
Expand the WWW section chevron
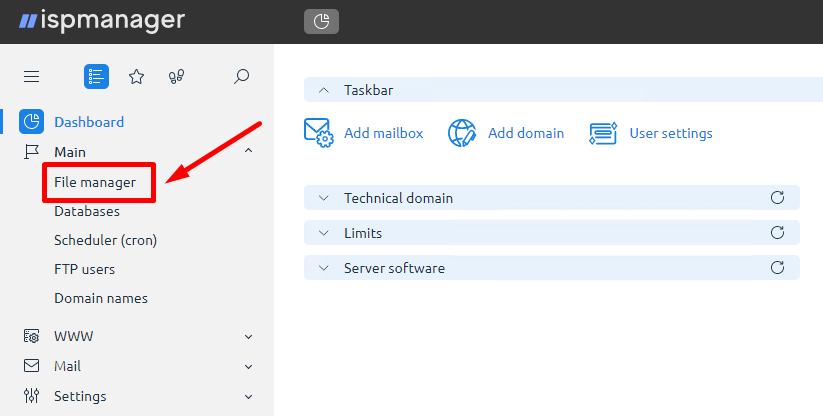[x=249, y=337]
